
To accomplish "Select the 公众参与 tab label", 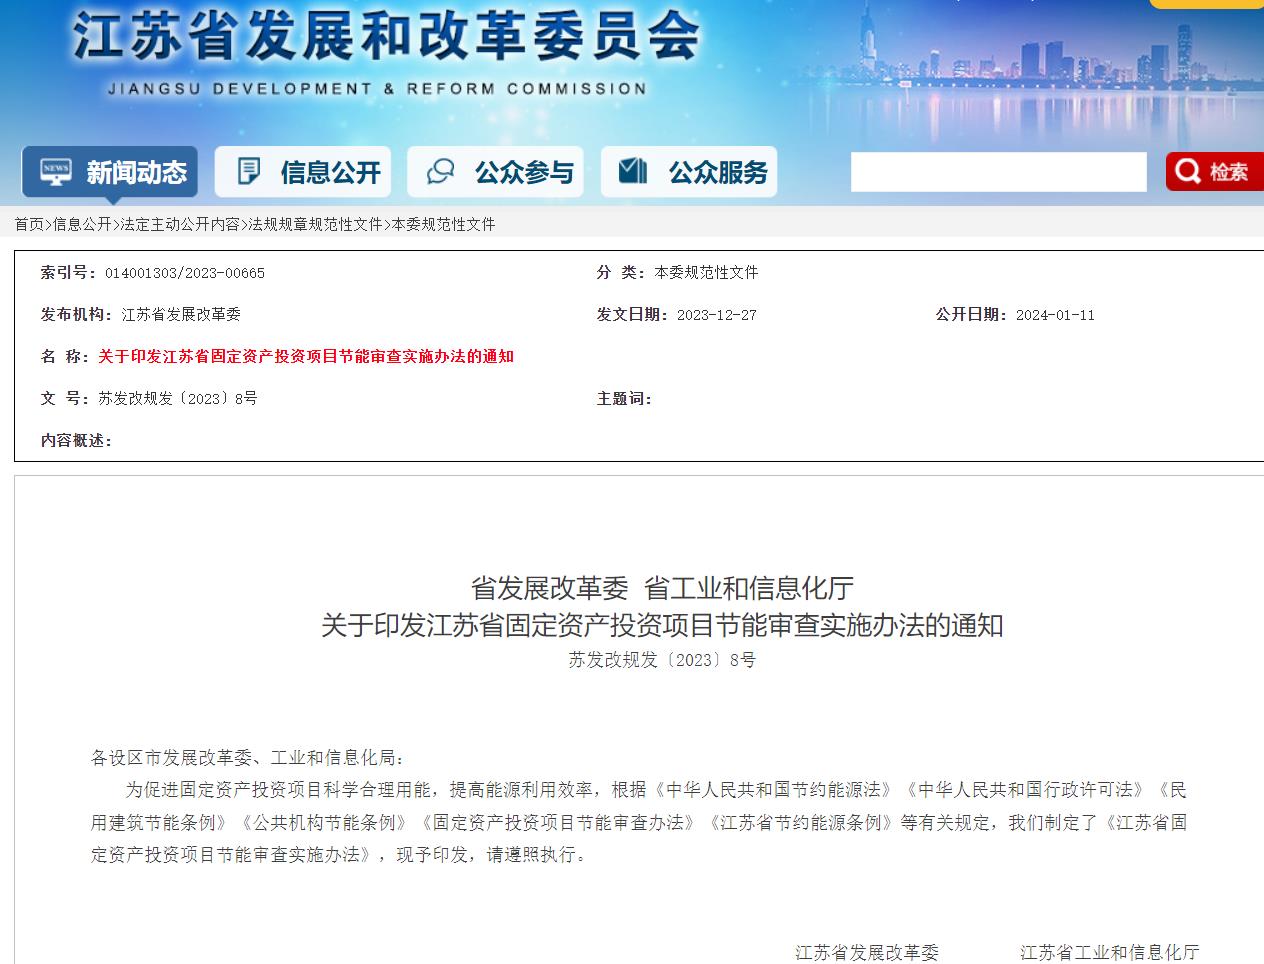I will (524, 173).
